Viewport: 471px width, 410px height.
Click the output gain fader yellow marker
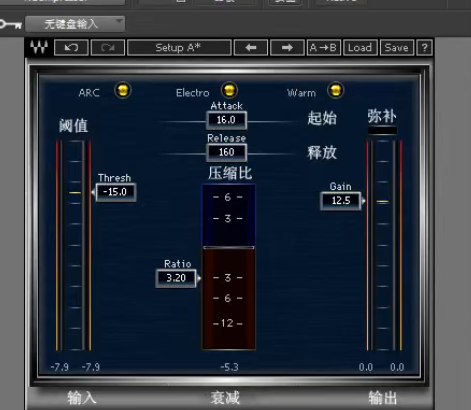(x=383, y=201)
